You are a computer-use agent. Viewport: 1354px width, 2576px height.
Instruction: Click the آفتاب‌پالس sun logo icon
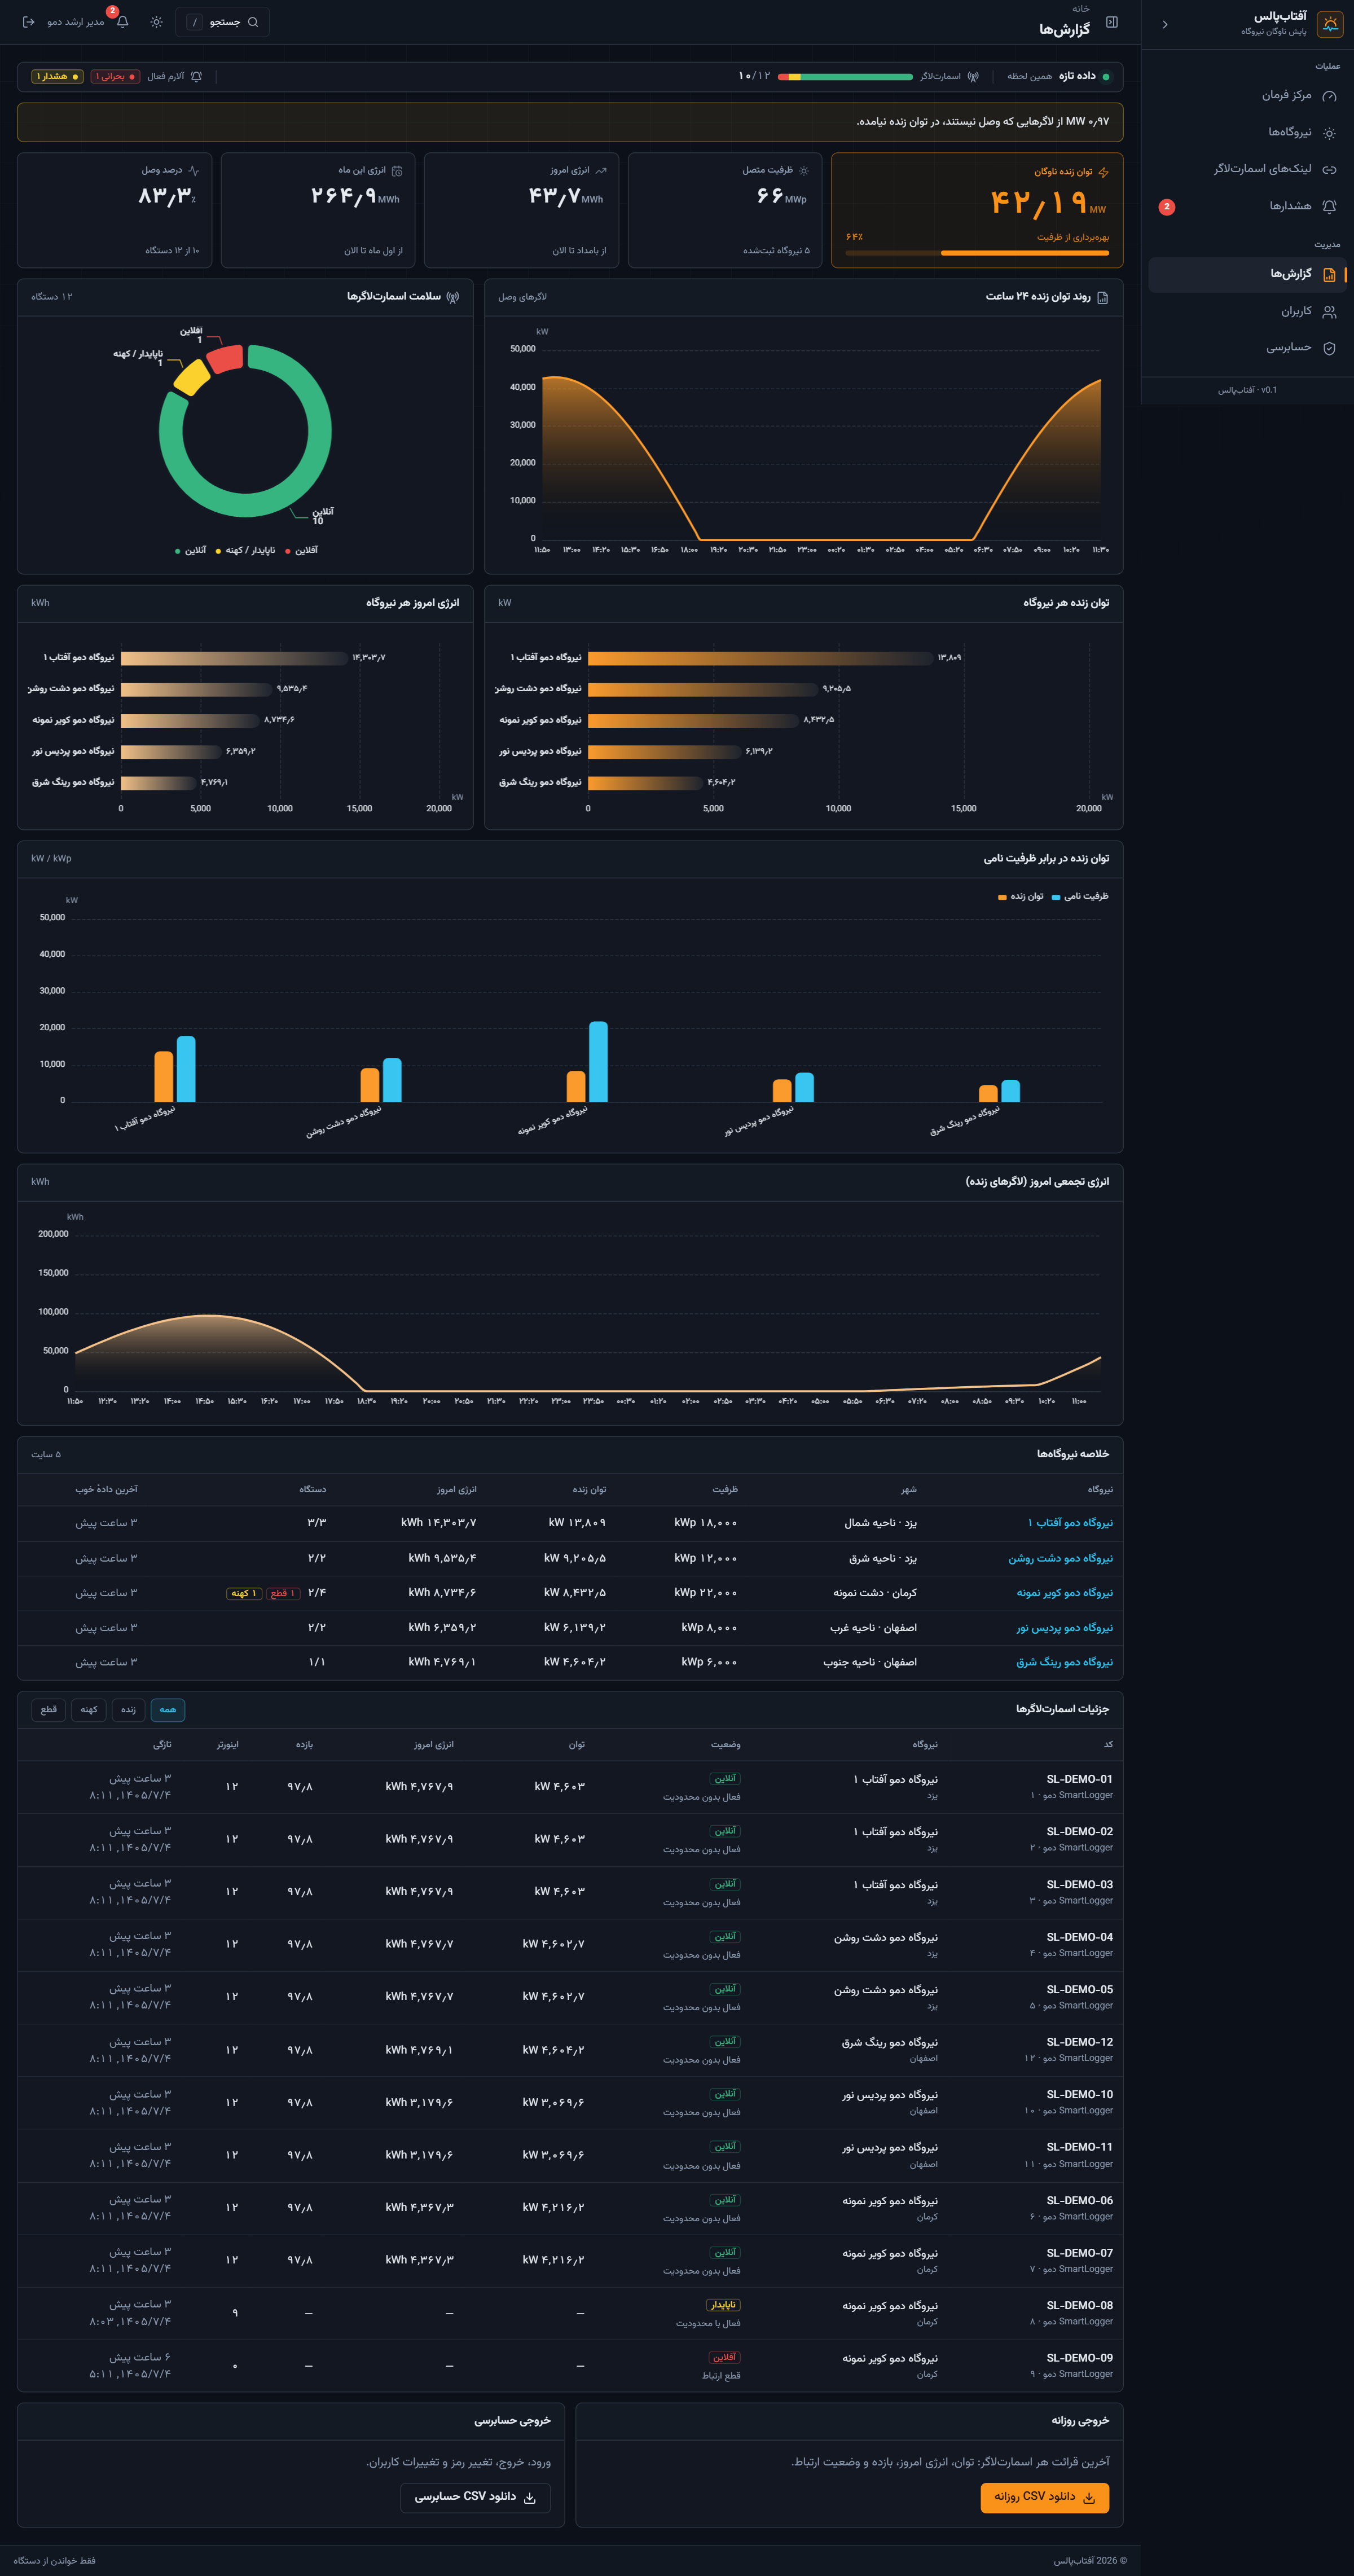tap(1329, 24)
